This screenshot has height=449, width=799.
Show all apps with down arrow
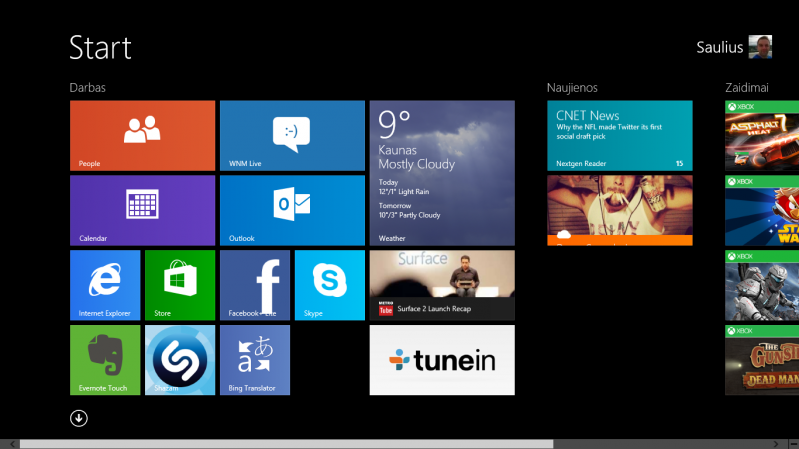[x=79, y=418]
